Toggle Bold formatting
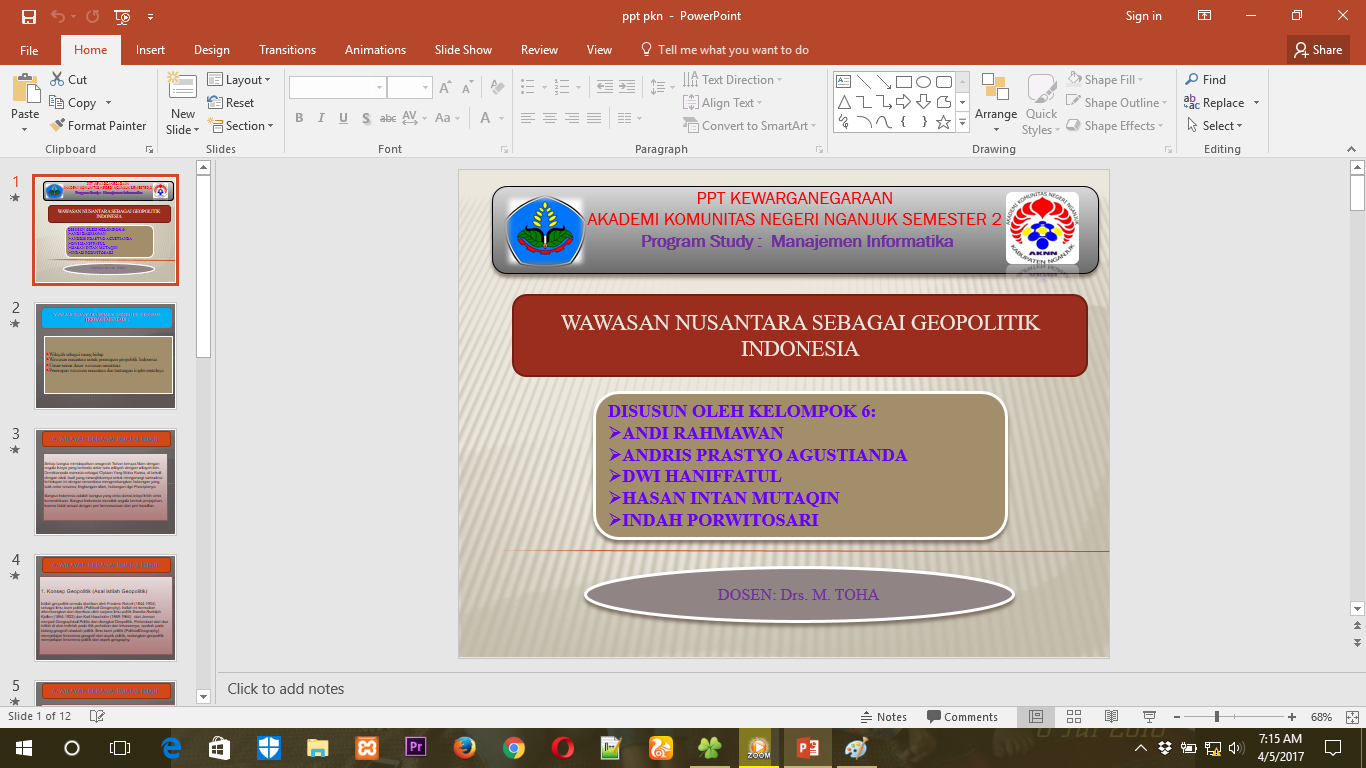The height and width of the screenshot is (768, 1366). point(299,118)
